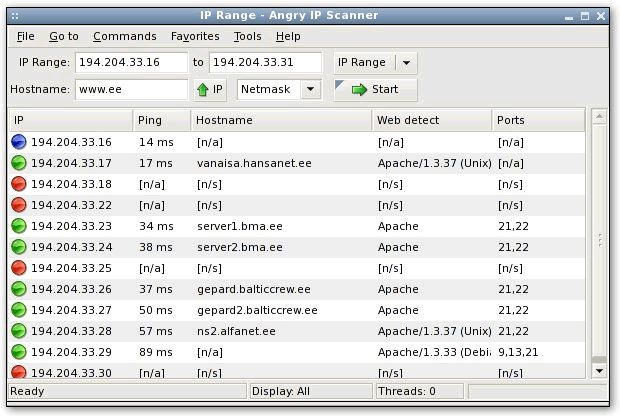The image size is (620, 416).
Task: Click the green status icon for 194.204.33.17
Action: tap(19, 163)
